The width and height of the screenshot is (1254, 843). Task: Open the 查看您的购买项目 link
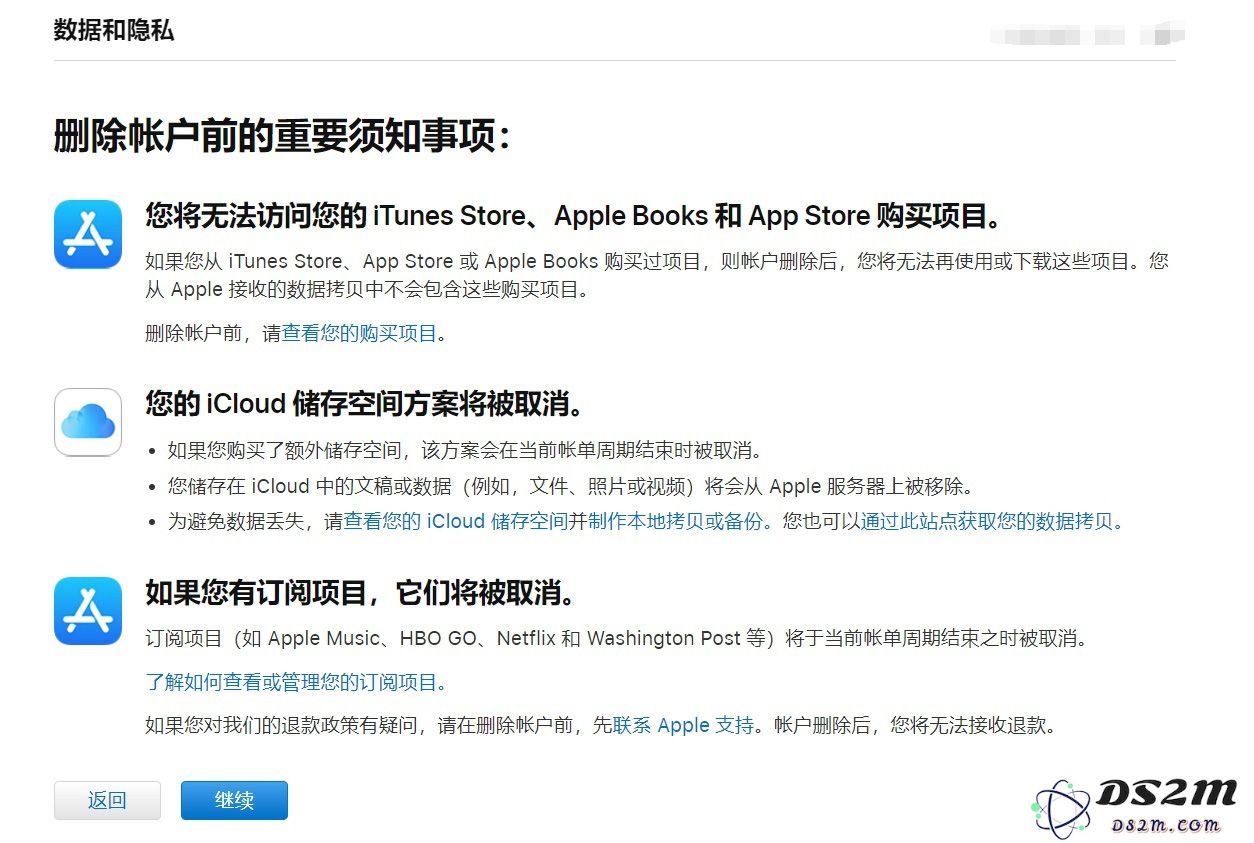360,334
